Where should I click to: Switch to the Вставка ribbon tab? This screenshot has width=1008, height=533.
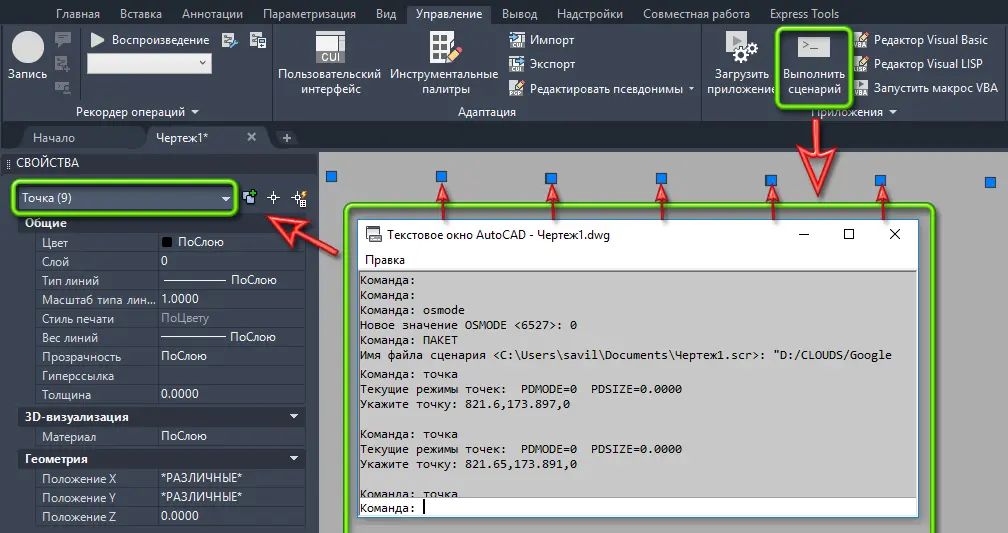[x=140, y=14]
